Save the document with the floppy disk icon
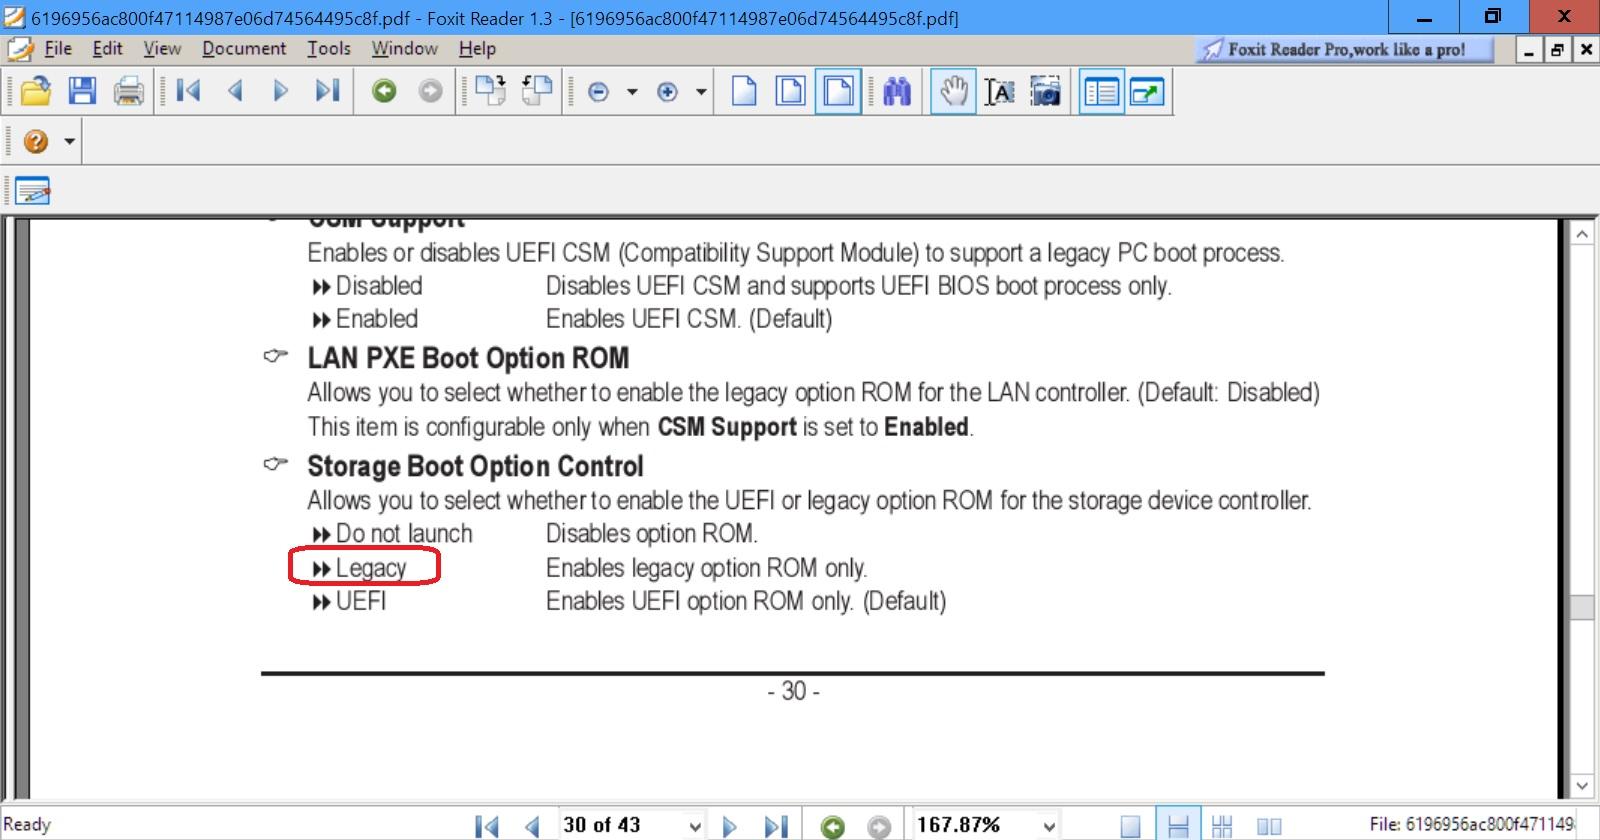The width and height of the screenshot is (1600, 840). point(82,92)
